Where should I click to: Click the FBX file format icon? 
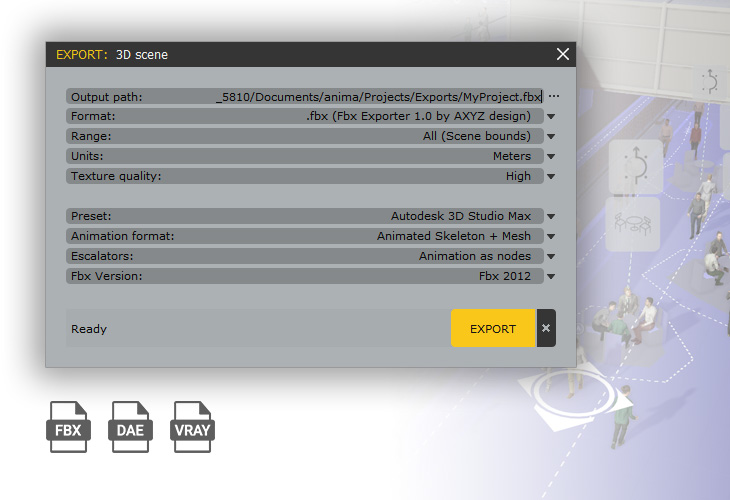click(68, 427)
